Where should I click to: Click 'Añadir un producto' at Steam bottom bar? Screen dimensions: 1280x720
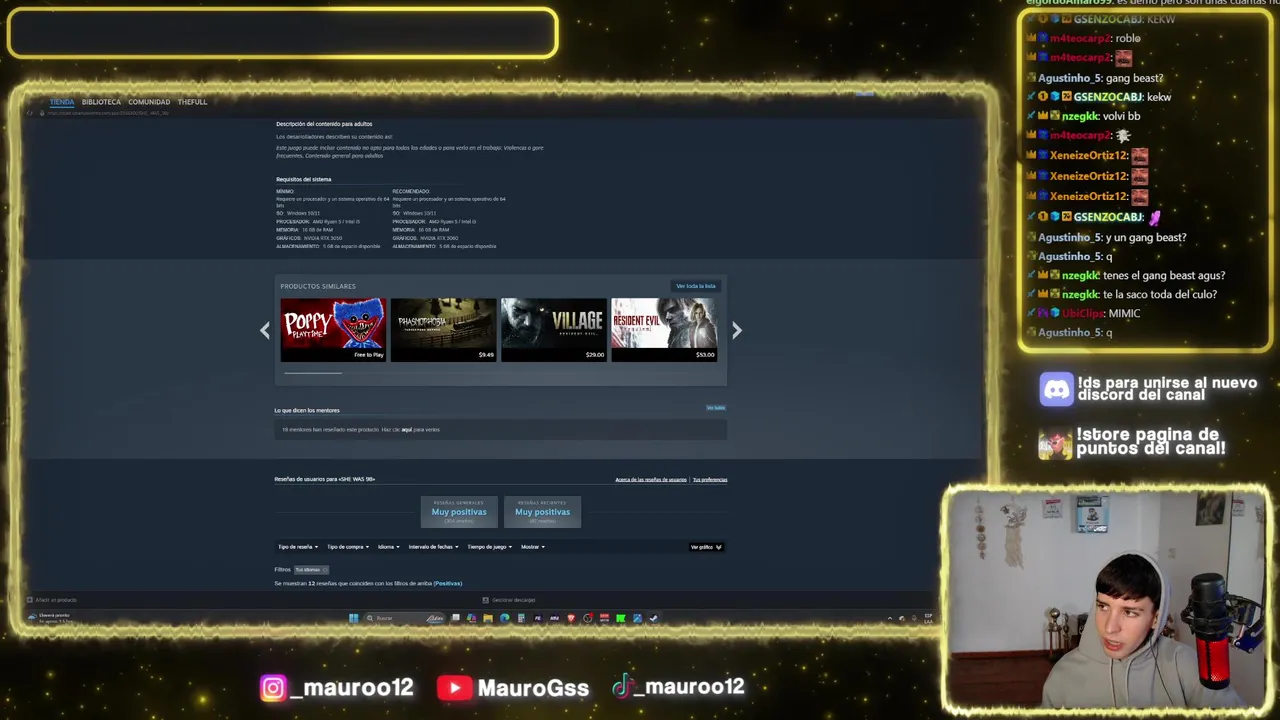(x=52, y=600)
